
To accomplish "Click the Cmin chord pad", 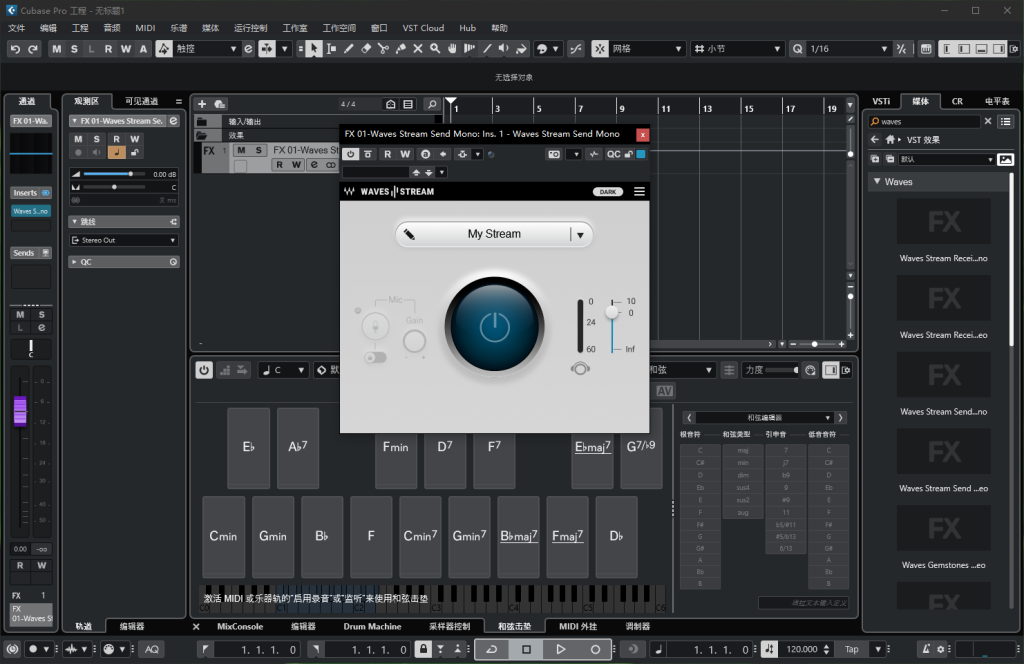I will (223, 536).
